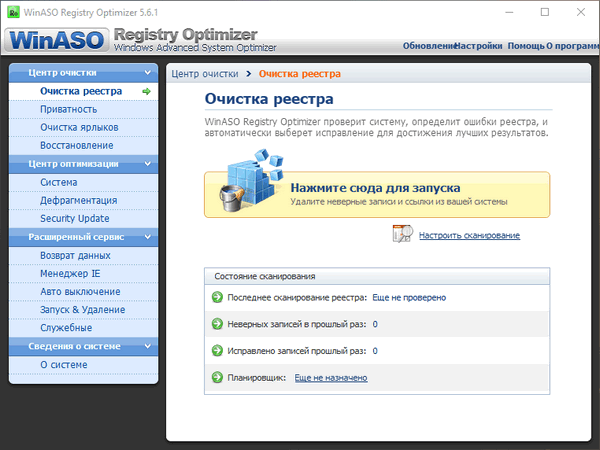Click green arrow icon beside Планировщик
Image resolution: width=600 pixels, height=450 pixels.
pos(217,377)
